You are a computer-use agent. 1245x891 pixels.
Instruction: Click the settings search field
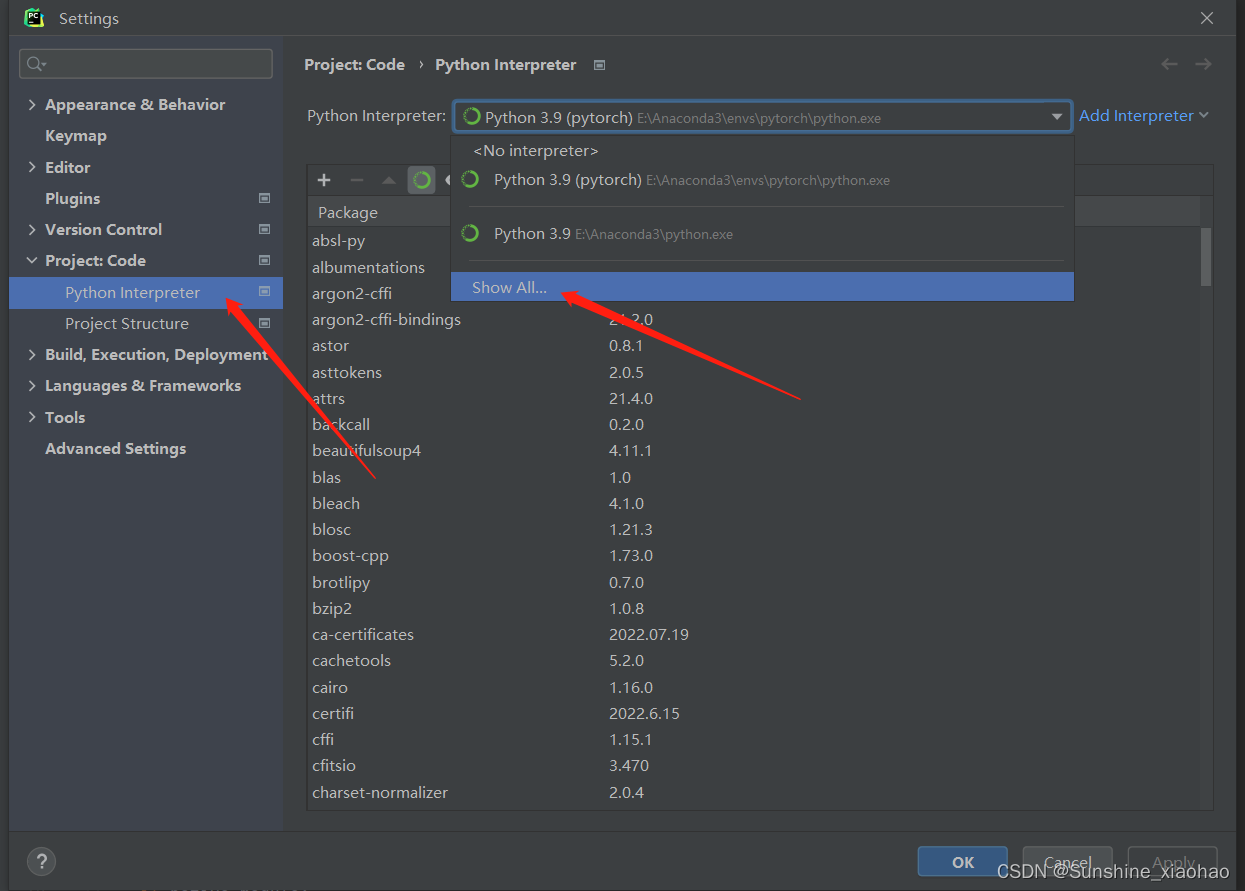click(x=145, y=63)
